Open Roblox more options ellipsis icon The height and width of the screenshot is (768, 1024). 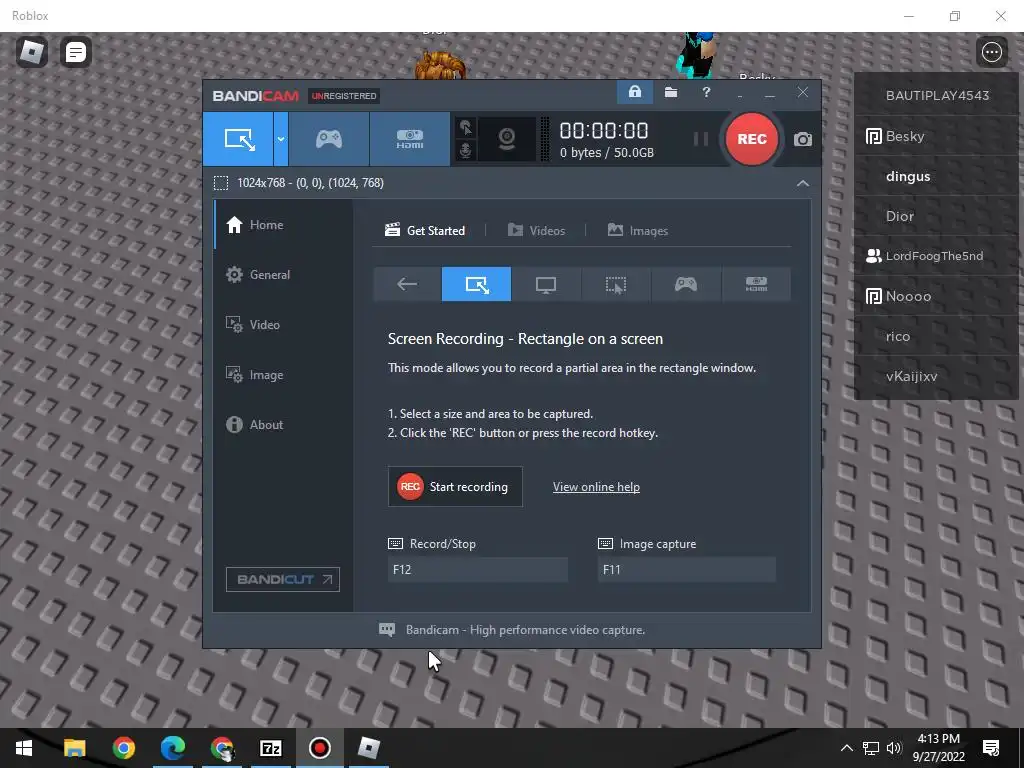991,52
